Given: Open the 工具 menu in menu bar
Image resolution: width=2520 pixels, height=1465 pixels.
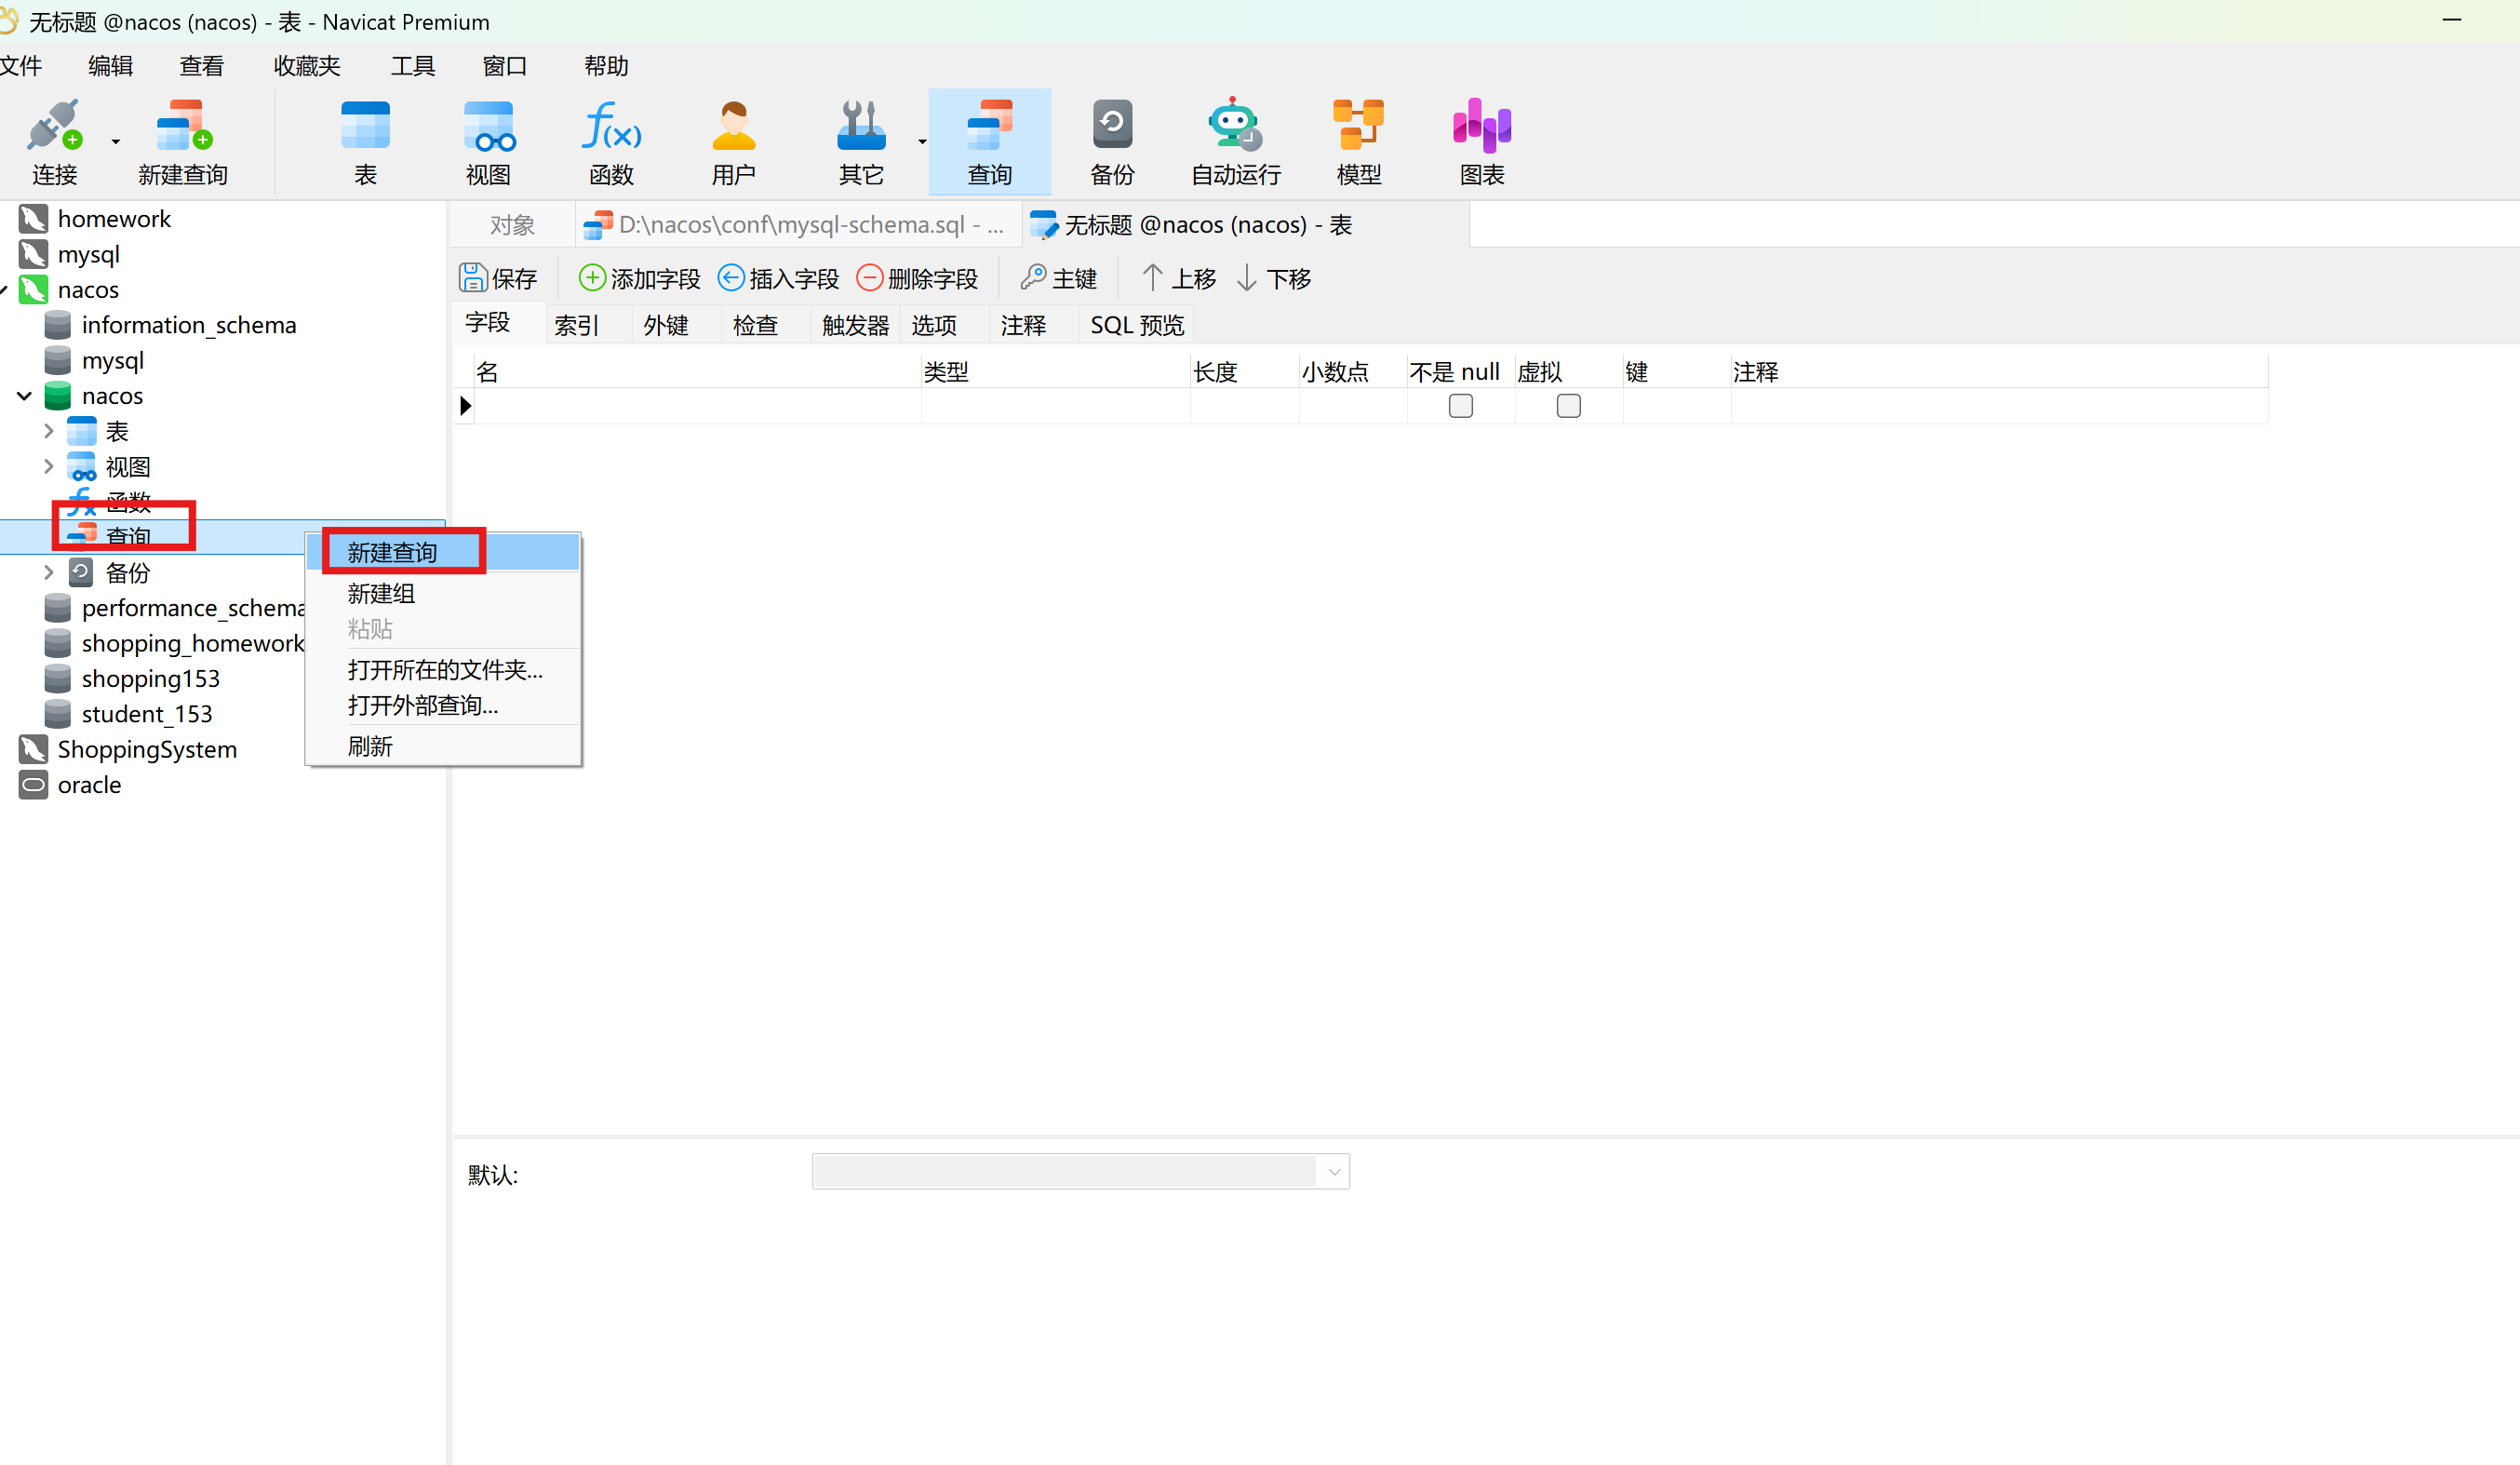Looking at the screenshot, I should tap(412, 66).
